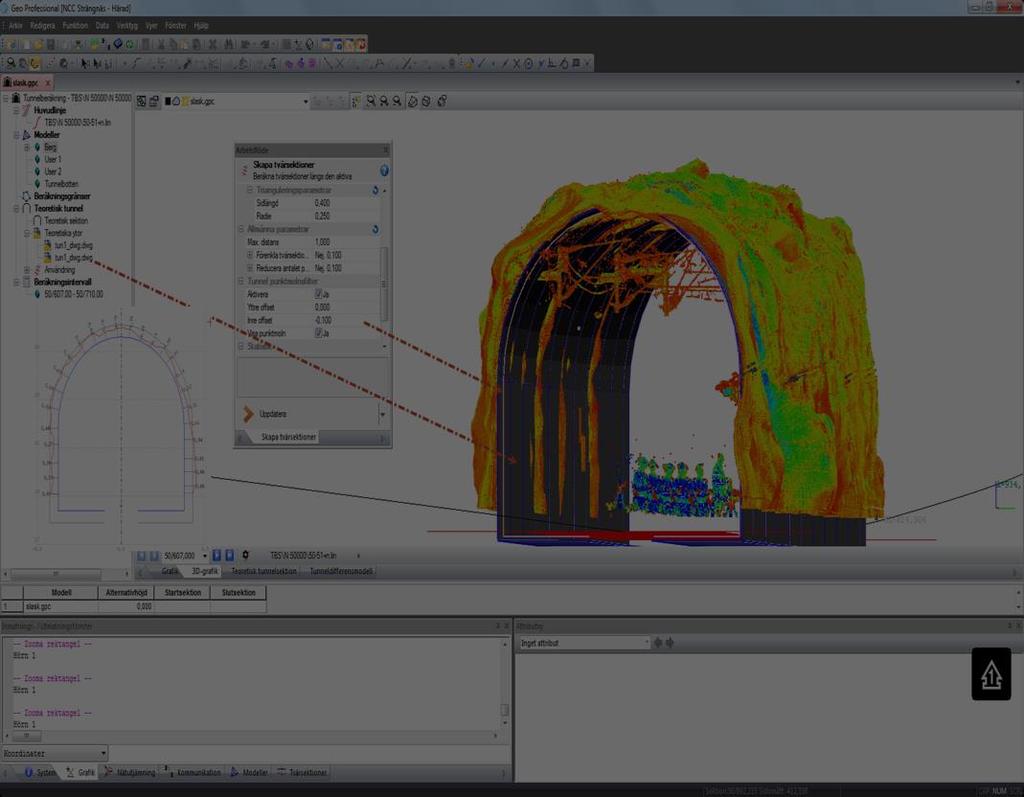The width and height of the screenshot is (1024, 797).
Task: Open the Kommunikation bottom tab
Action: coord(193,772)
